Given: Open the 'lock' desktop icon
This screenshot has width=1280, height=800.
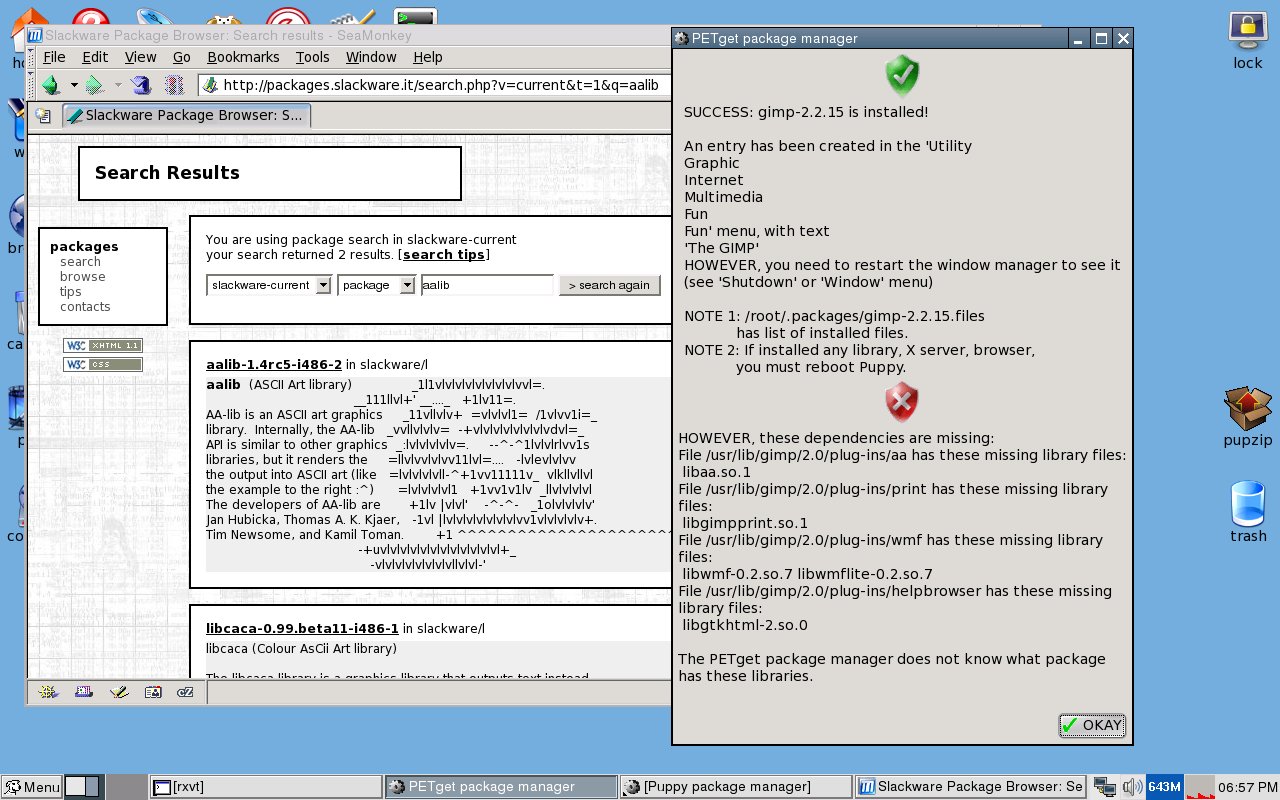Looking at the screenshot, I should click(x=1247, y=41).
